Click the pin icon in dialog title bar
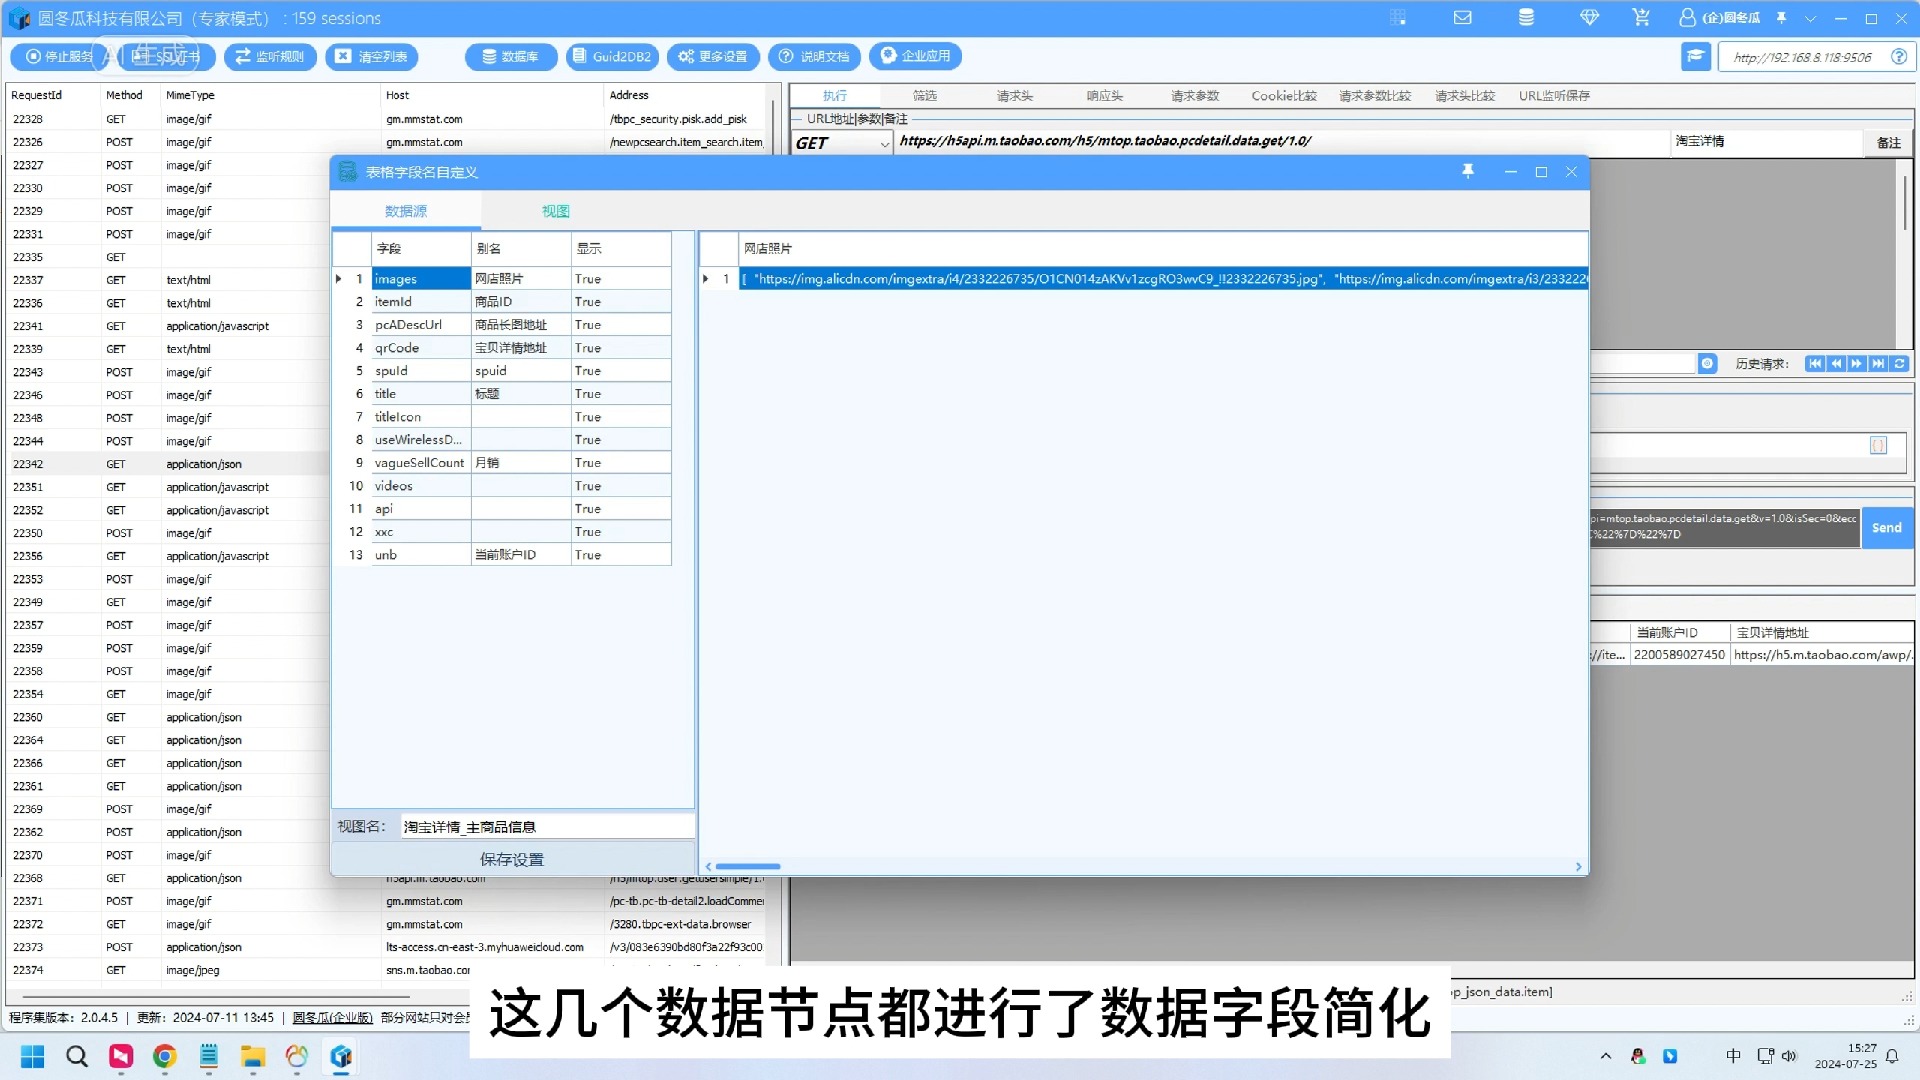 [1468, 172]
